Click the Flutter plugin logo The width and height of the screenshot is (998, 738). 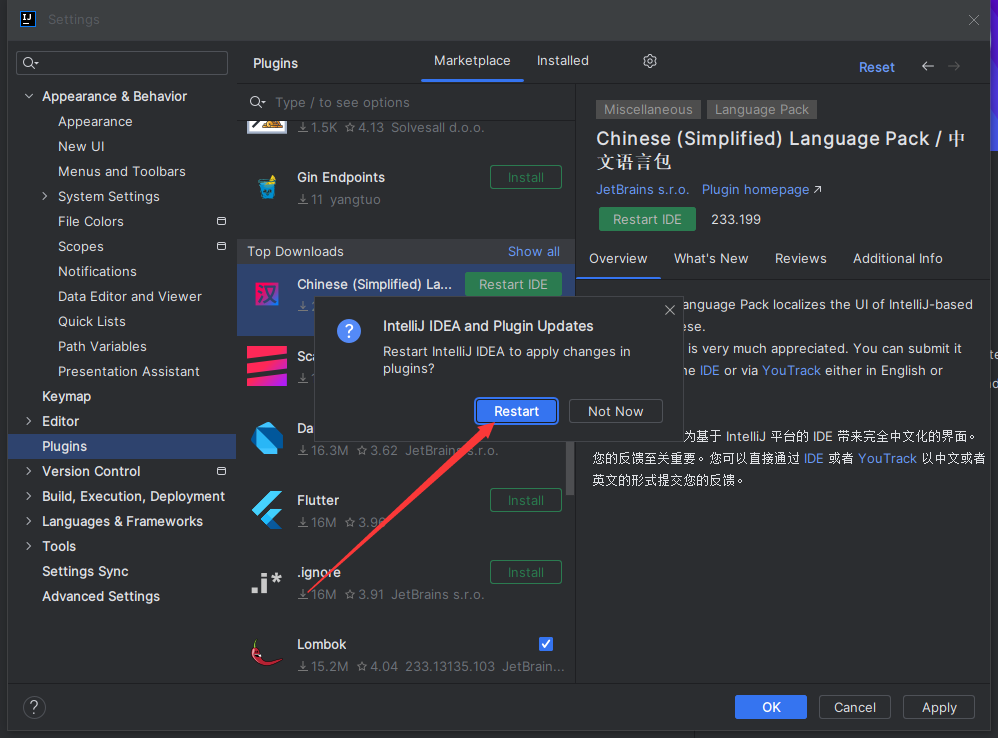pos(267,510)
